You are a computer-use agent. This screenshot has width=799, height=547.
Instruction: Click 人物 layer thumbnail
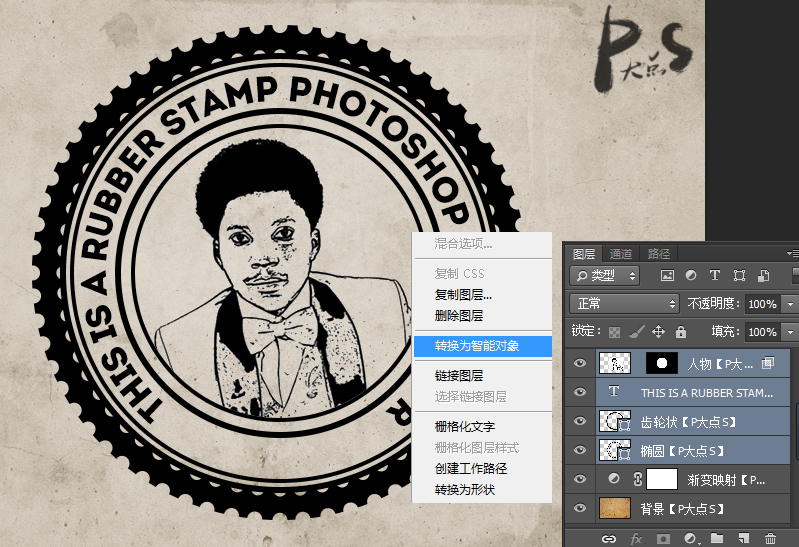tap(615, 363)
